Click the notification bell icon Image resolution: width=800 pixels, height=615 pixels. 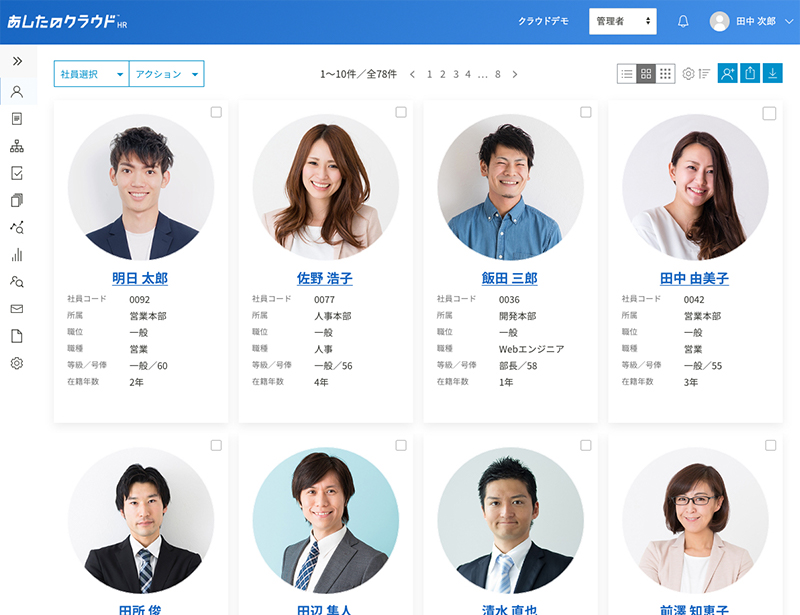pyautogui.click(x=684, y=21)
